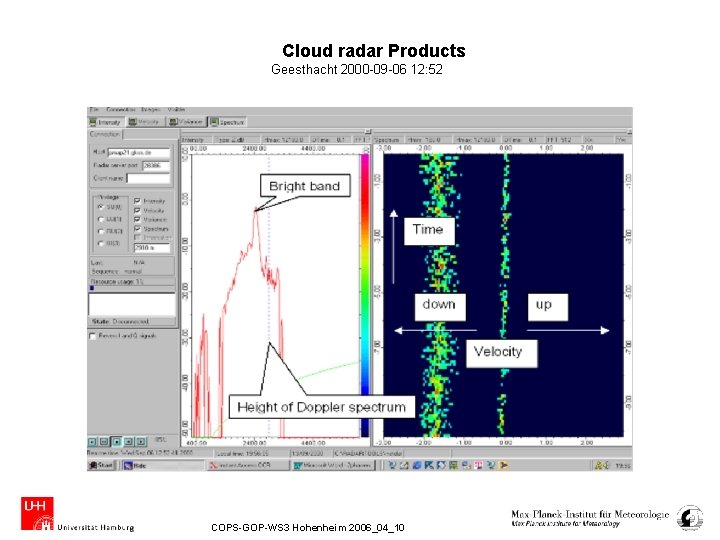The width and height of the screenshot is (720, 540).
Task: Click the Host input field
Action: click(x=138, y=153)
